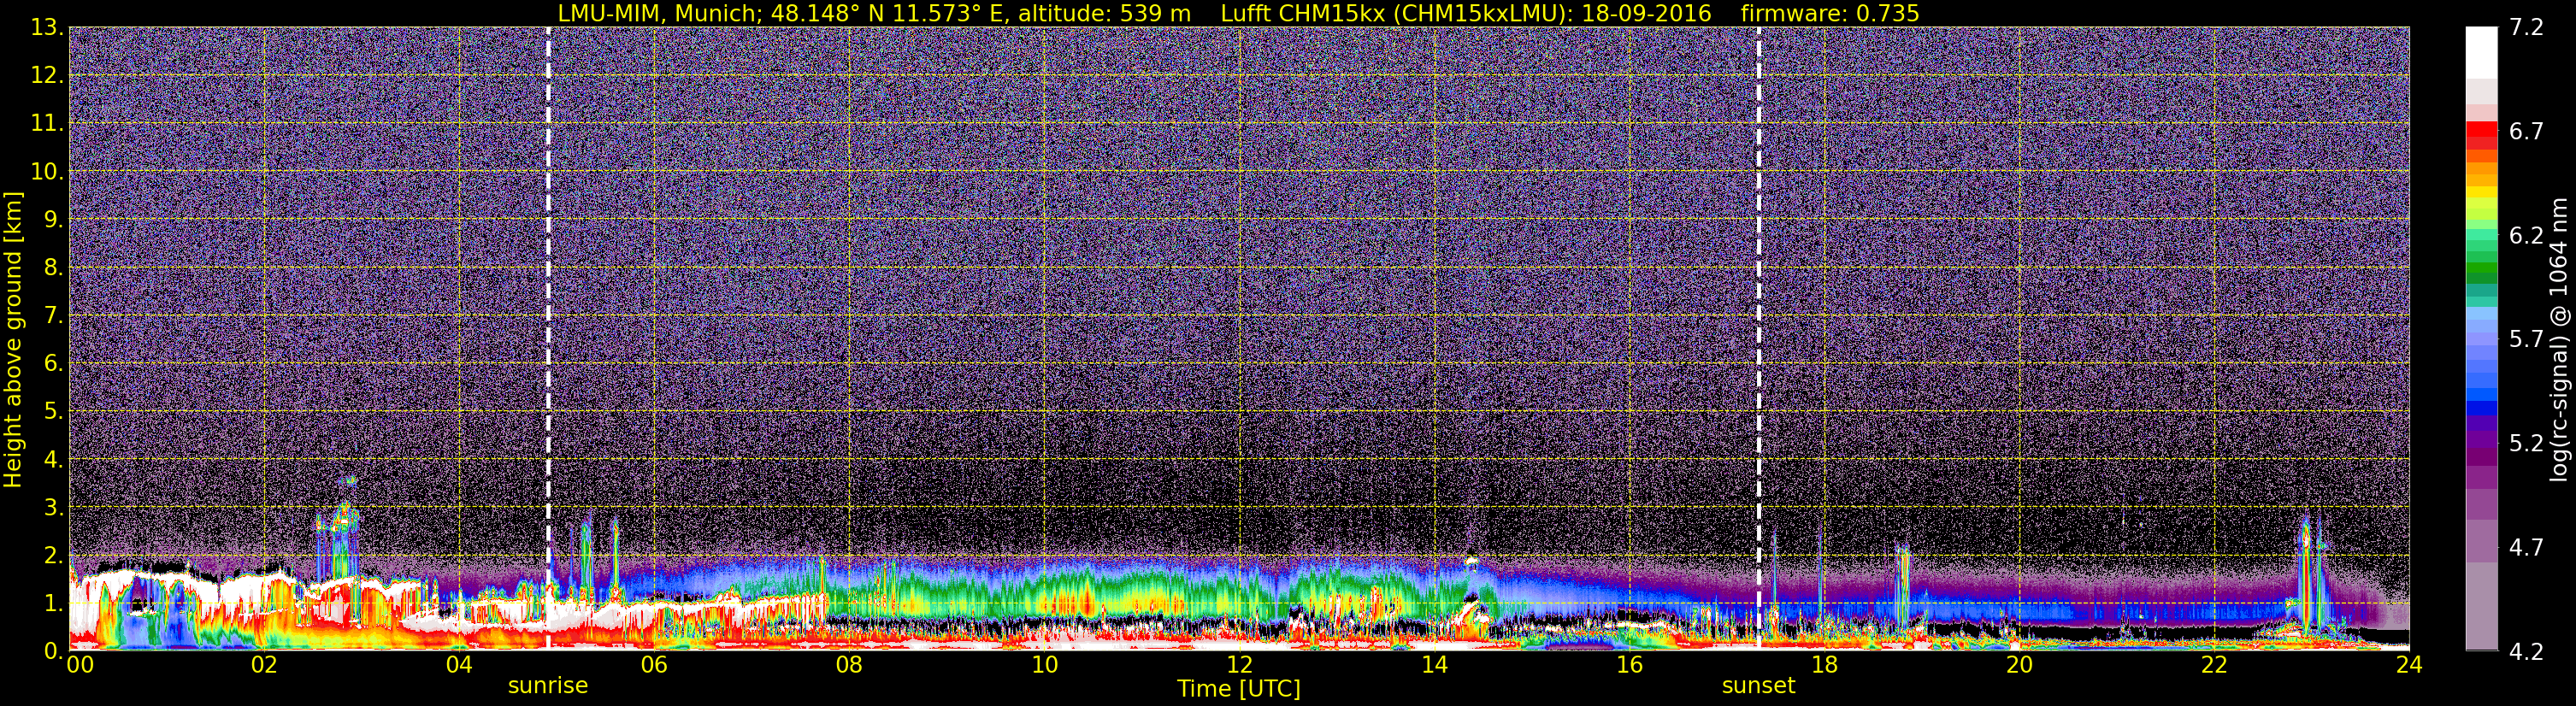Screen dimensions: 2576x706
Task: Click the colorbar value '5.7'
Action: pos(2526,340)
